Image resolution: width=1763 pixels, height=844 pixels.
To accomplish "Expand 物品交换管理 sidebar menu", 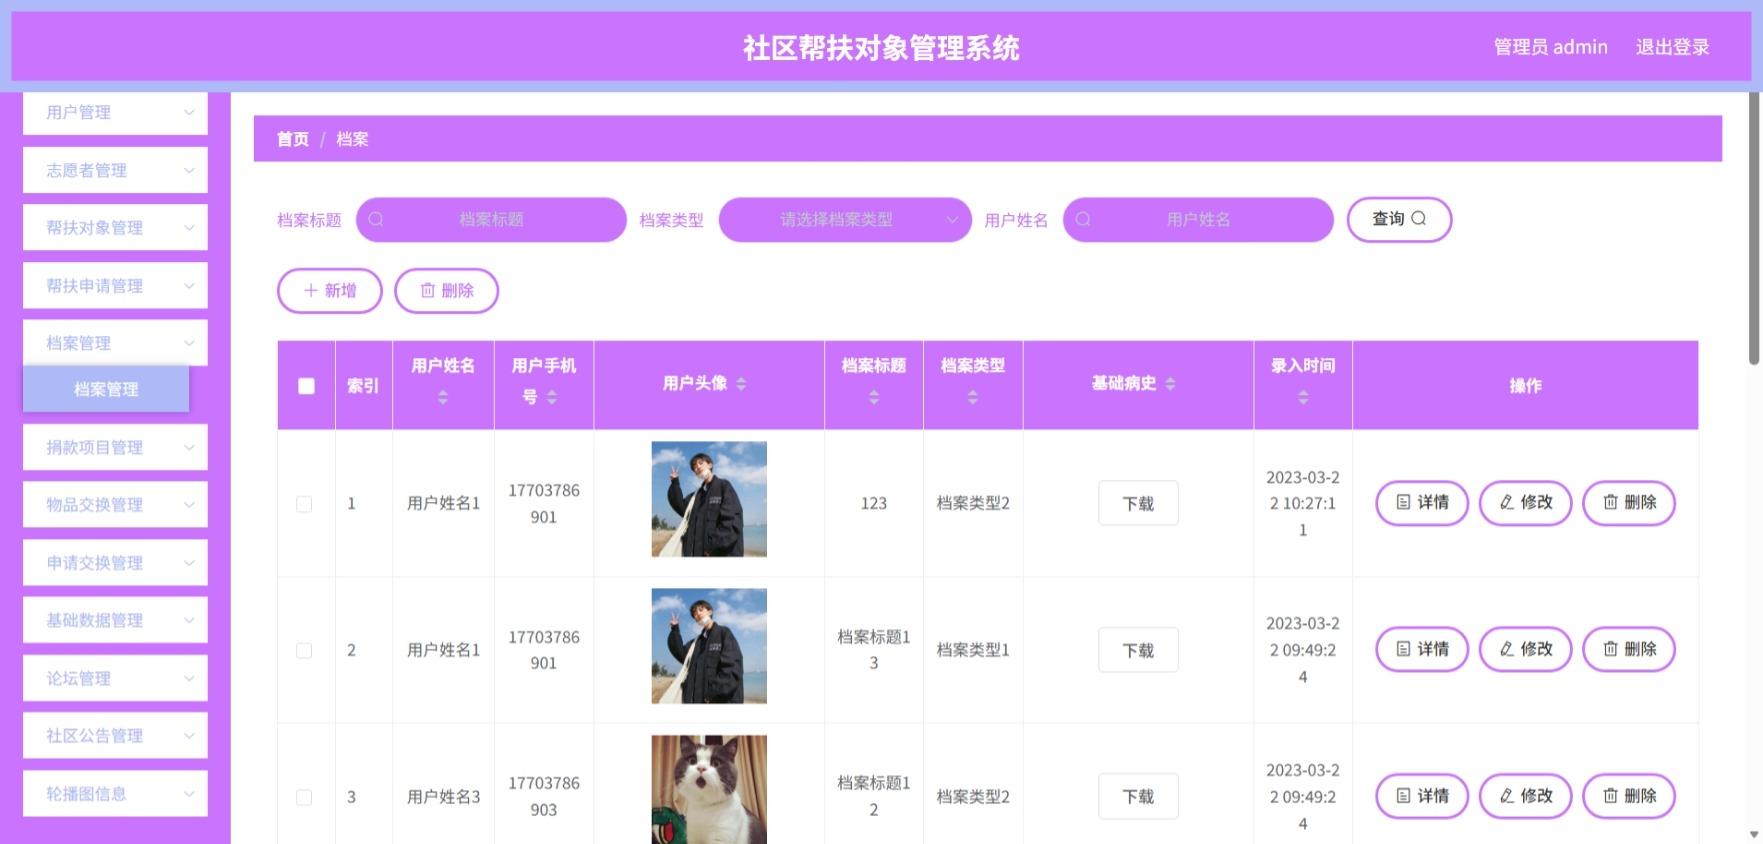I will pos(115,504).
